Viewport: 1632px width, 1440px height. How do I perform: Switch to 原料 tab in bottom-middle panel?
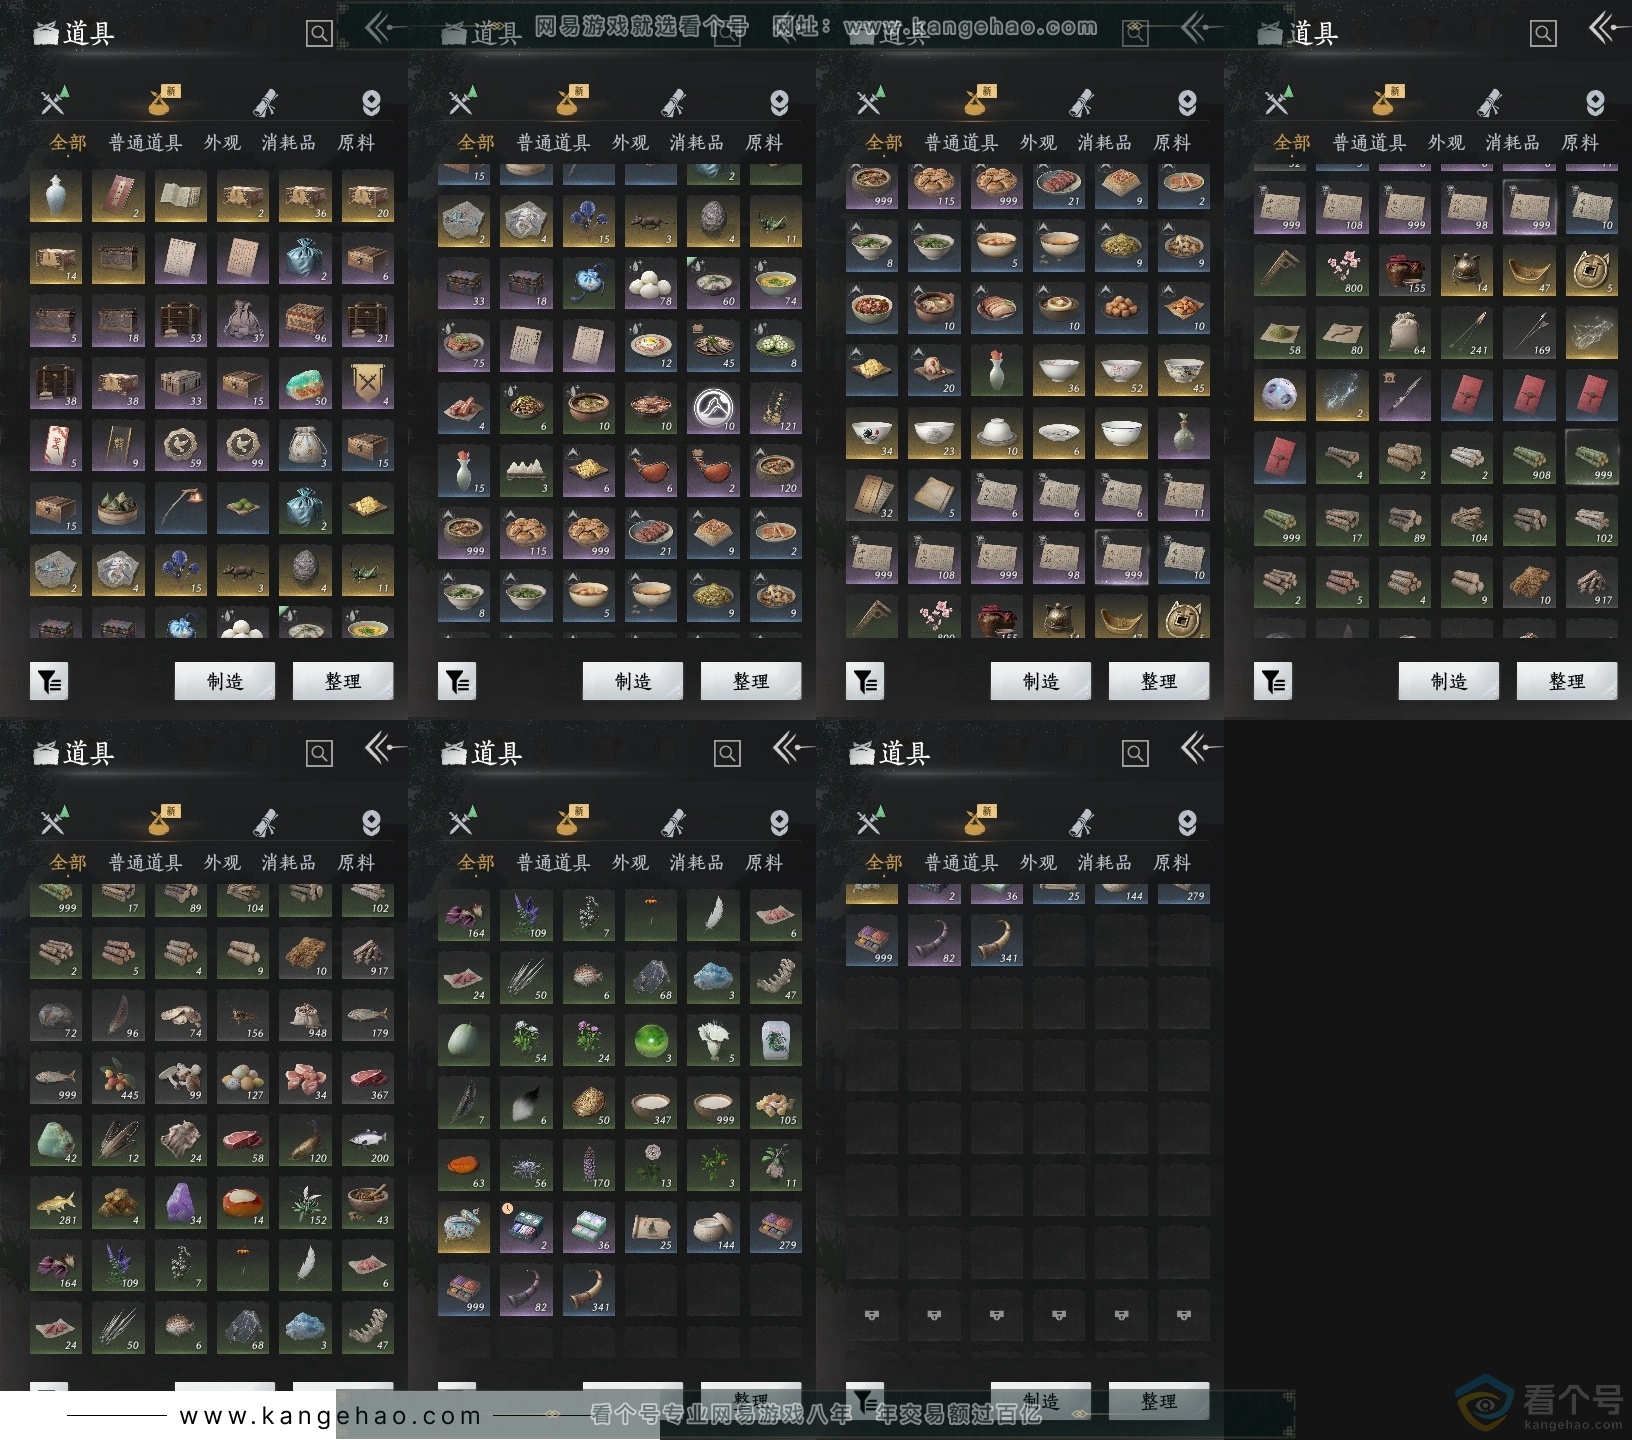pyautogui.click(x=764, y=863)
